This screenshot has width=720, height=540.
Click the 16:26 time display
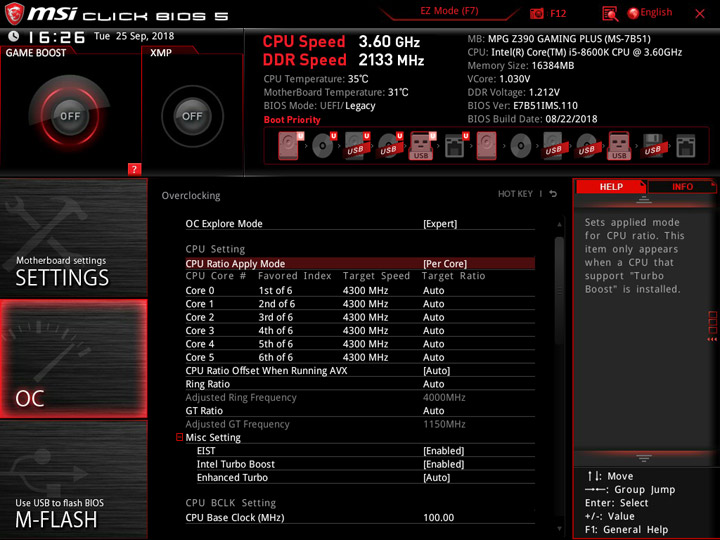(x=56, y=37)
